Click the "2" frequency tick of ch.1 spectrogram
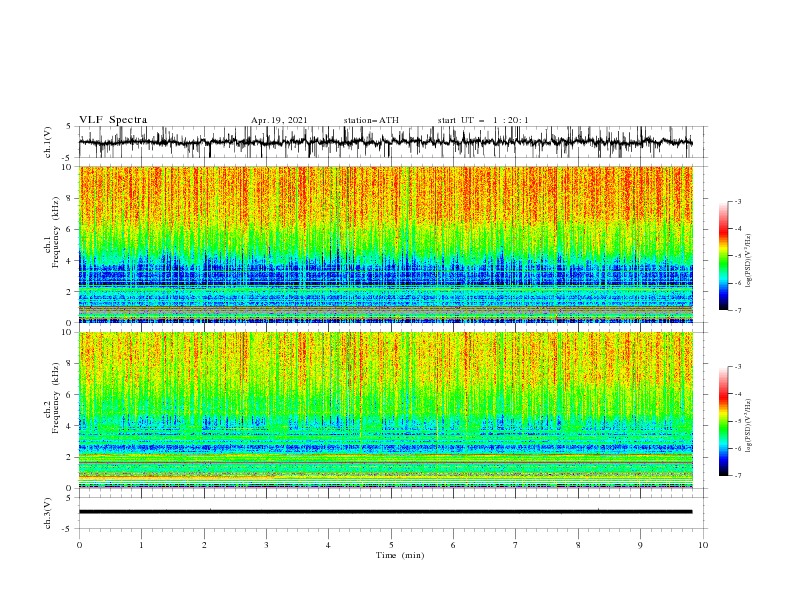 [x=71, y=292]
